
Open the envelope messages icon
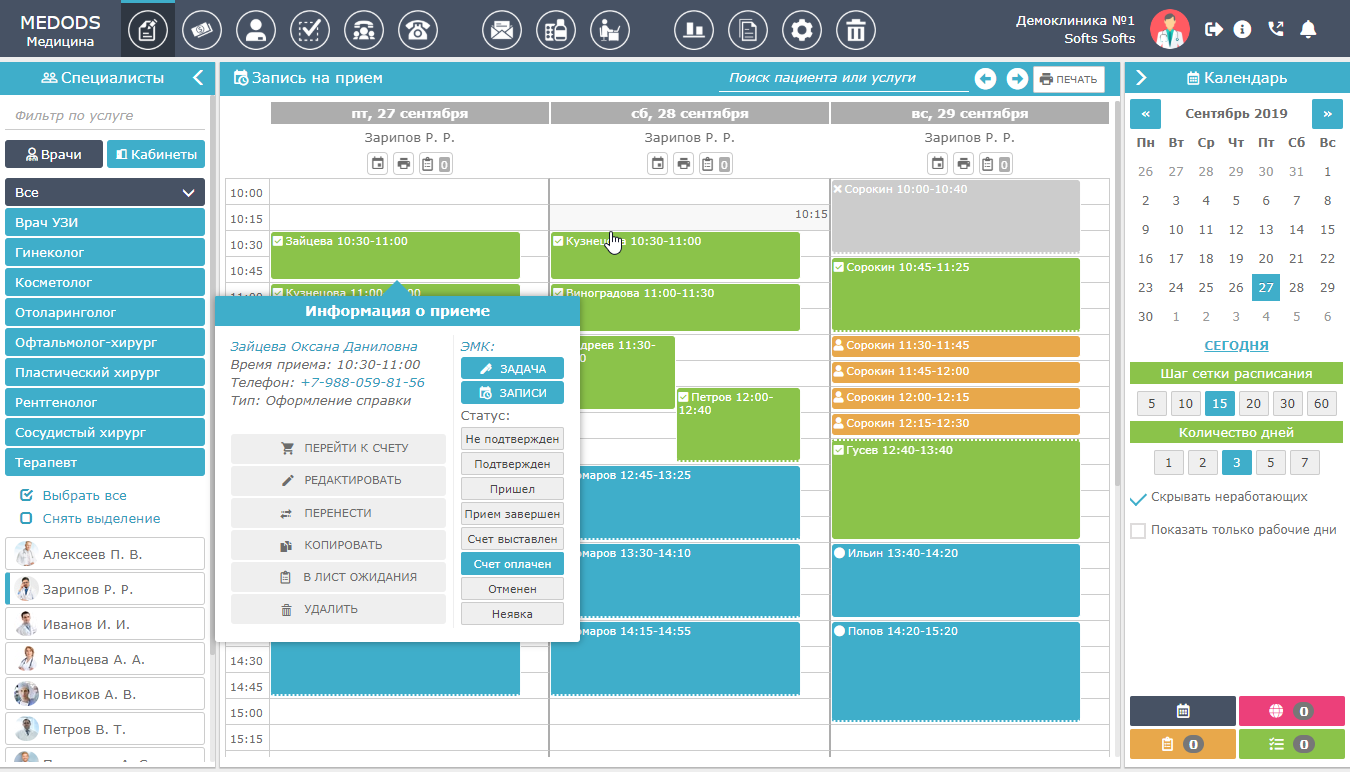502,30
